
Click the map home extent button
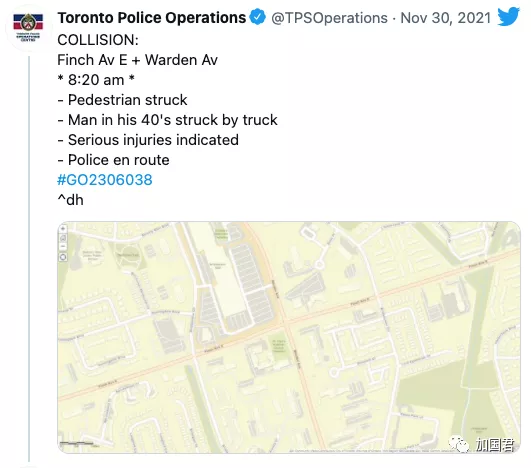coord(63,238)
